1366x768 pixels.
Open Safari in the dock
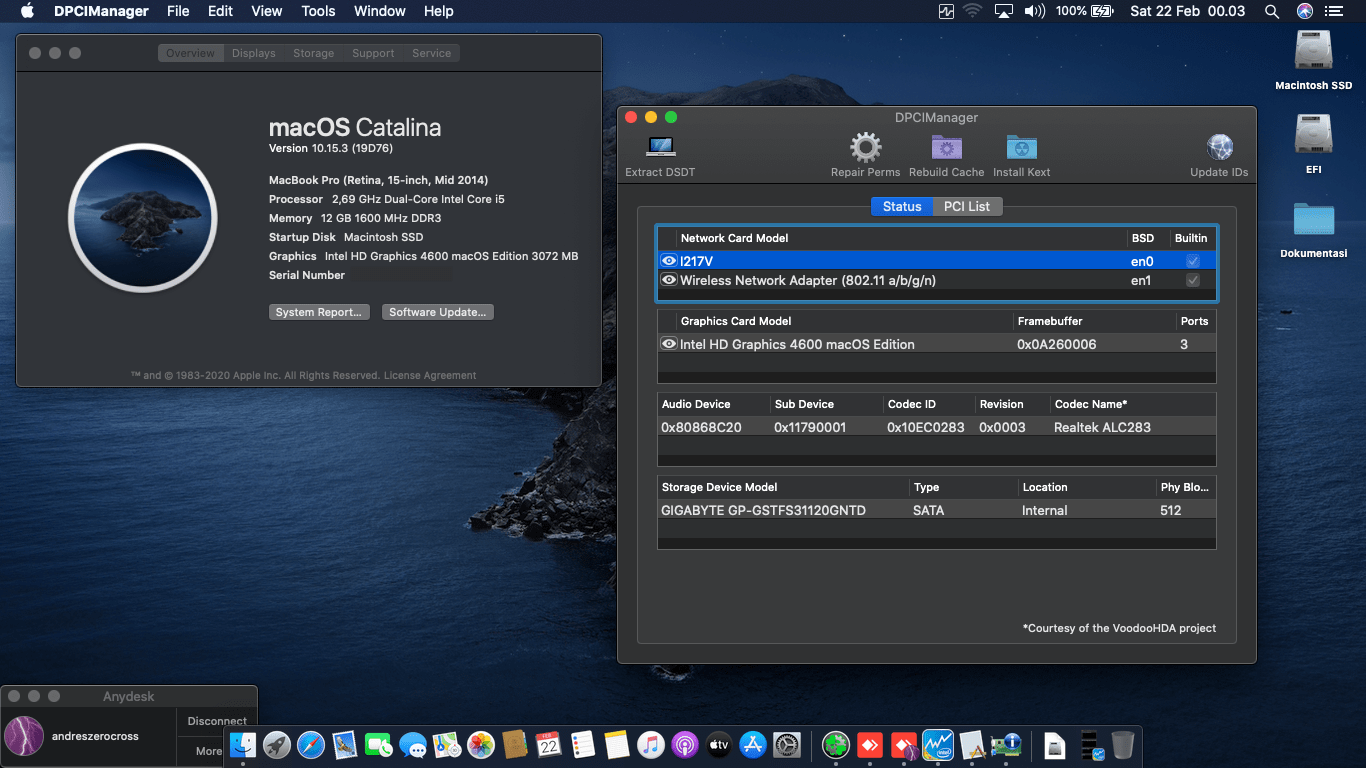click(311, 744)
